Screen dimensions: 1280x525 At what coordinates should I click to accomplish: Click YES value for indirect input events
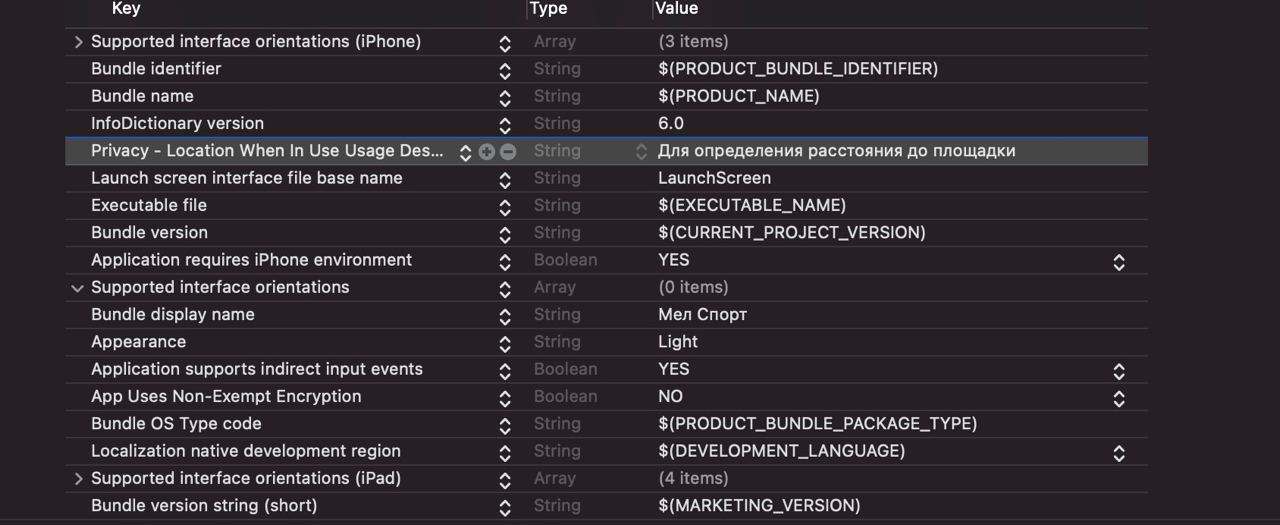point(674,369)
